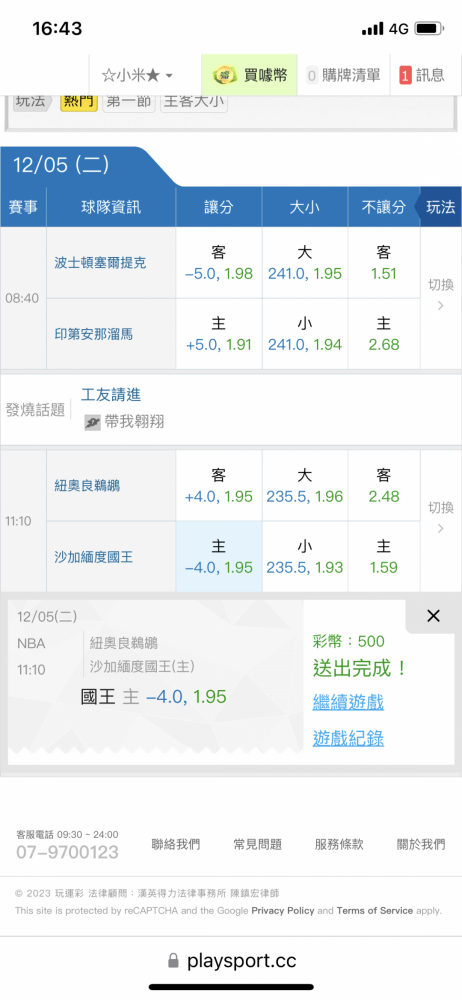The height and width of the screenshot is (1000, 462).
Task: Pick the 客 –5.0, 1.98 spread option
Action: pyautogui.click(x=219, y=263)
